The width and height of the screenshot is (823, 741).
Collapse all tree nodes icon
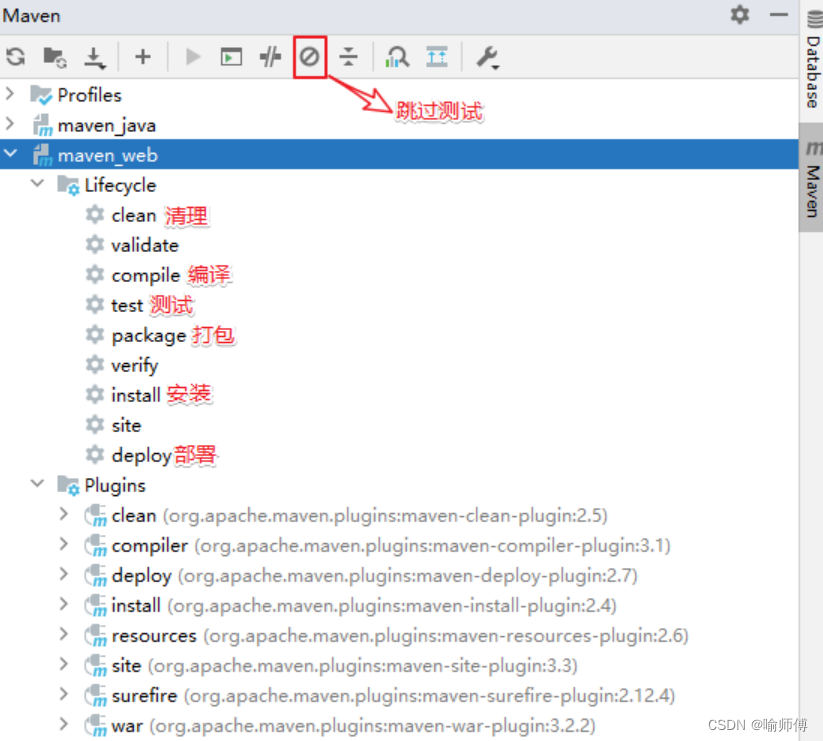click(x=348, y=57)
